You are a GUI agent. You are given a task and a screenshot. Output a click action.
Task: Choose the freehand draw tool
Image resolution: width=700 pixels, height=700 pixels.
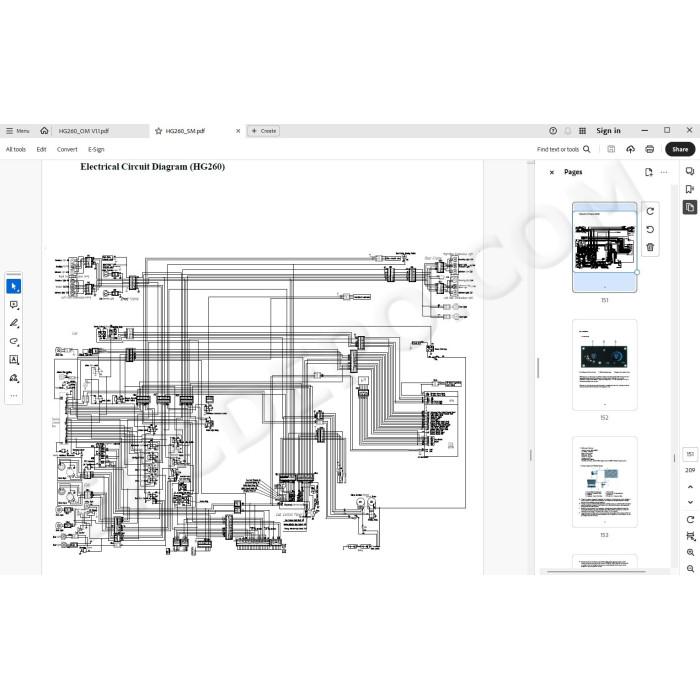tap(13, 341)
